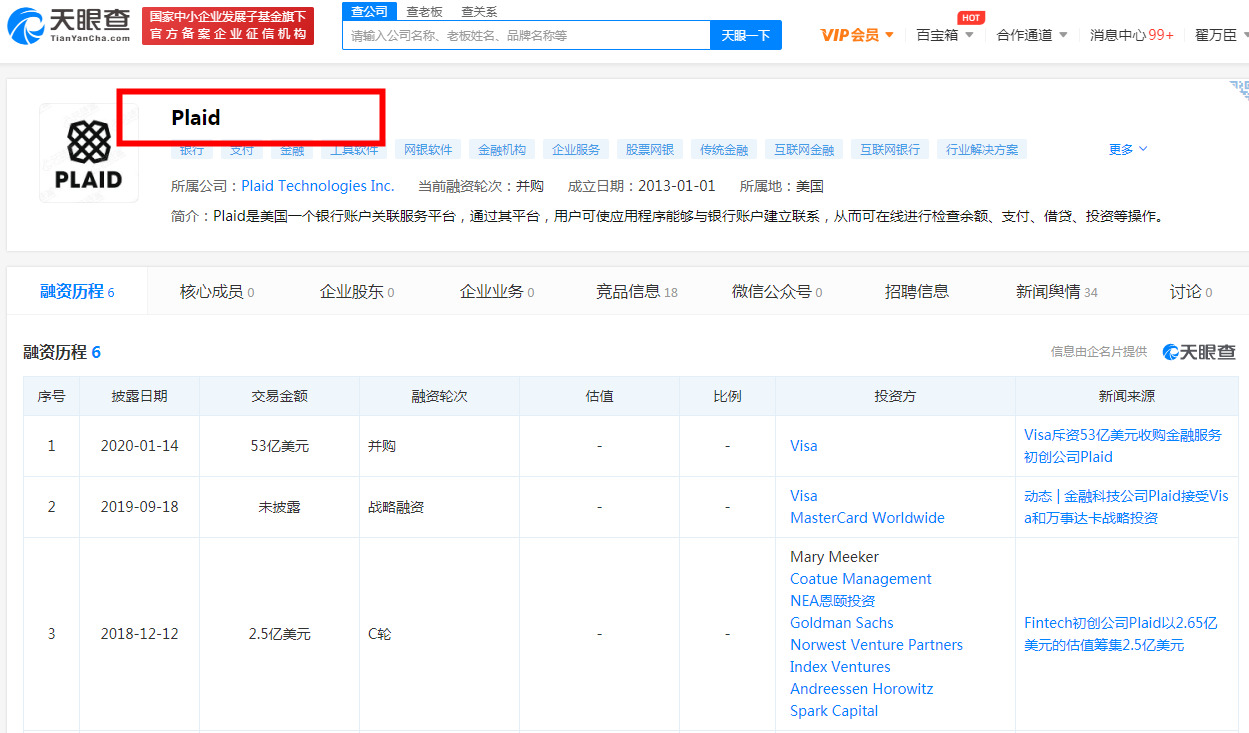Select the 查关系 search tab
1249x733 pixels.
479,12
